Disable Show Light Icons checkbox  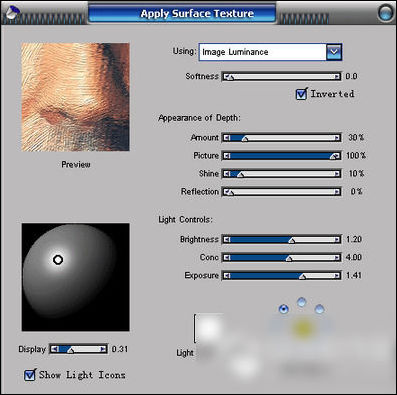click(x=30, y=375)
